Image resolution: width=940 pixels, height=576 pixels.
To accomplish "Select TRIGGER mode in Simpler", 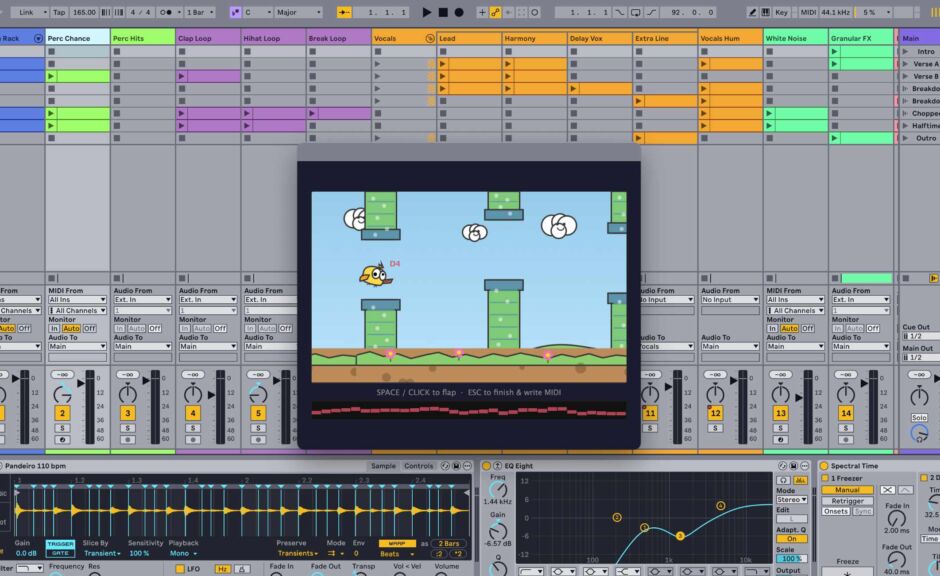I will click(61, 544).
